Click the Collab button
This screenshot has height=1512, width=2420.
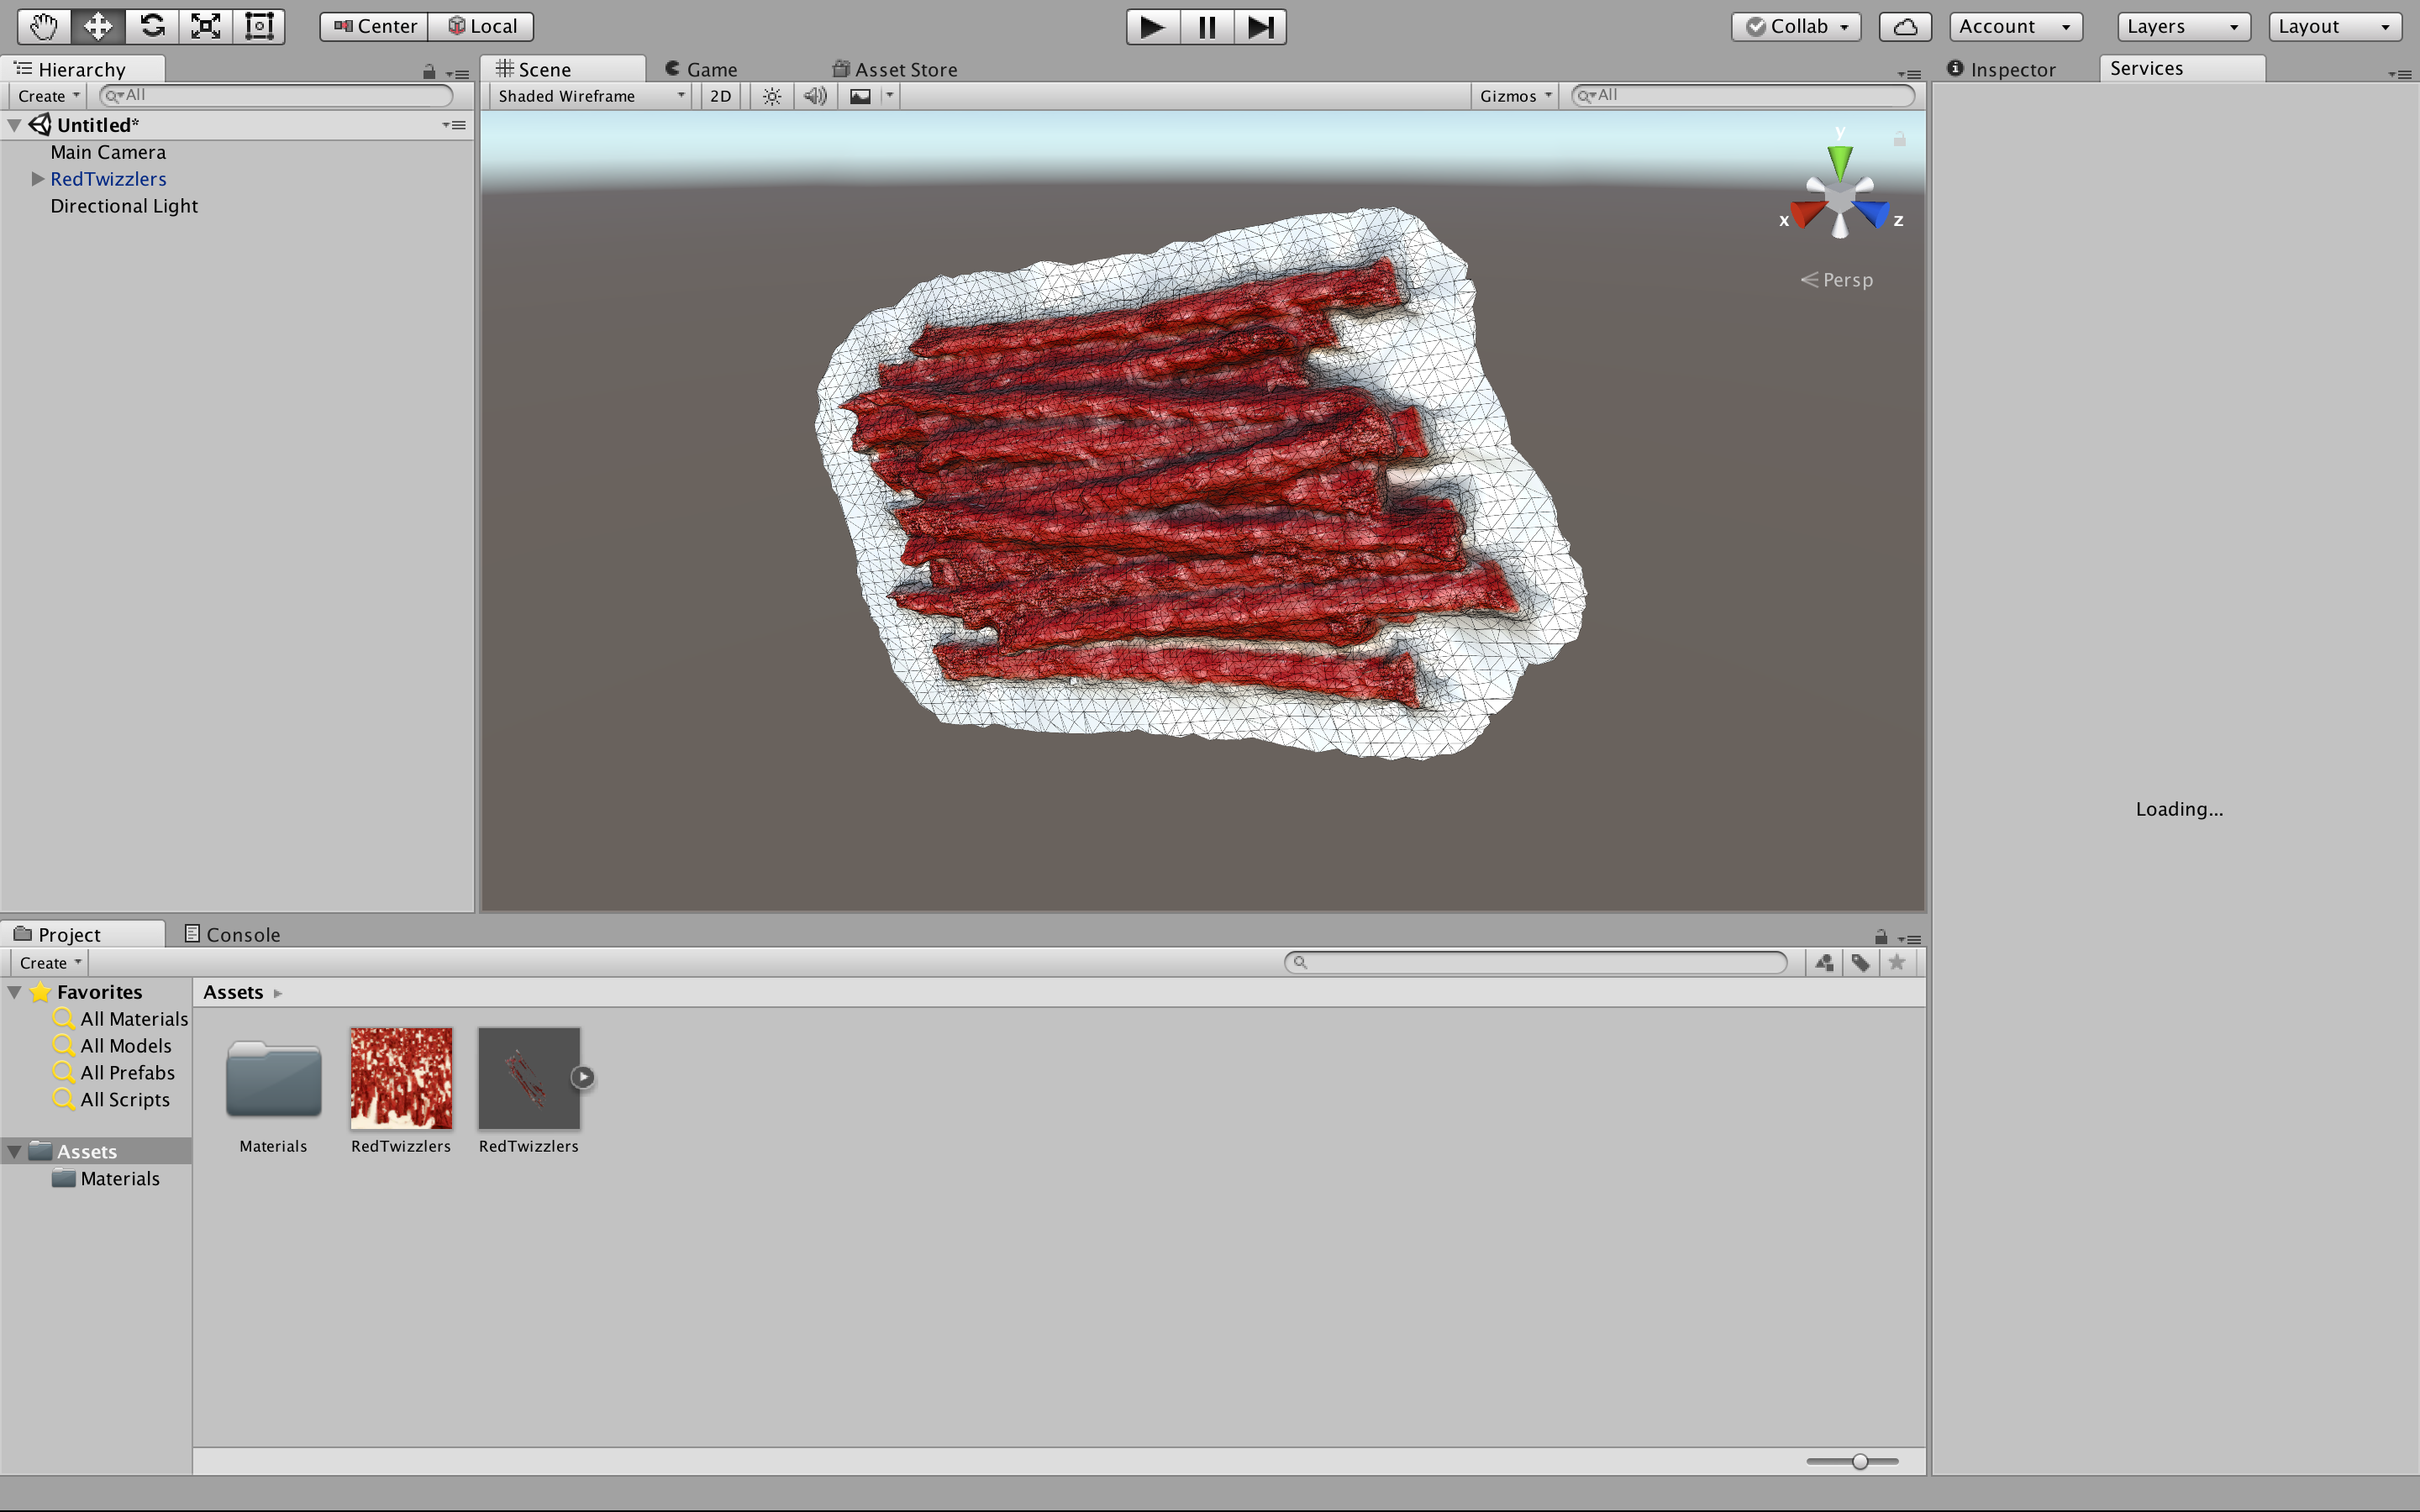[1796, 27]
